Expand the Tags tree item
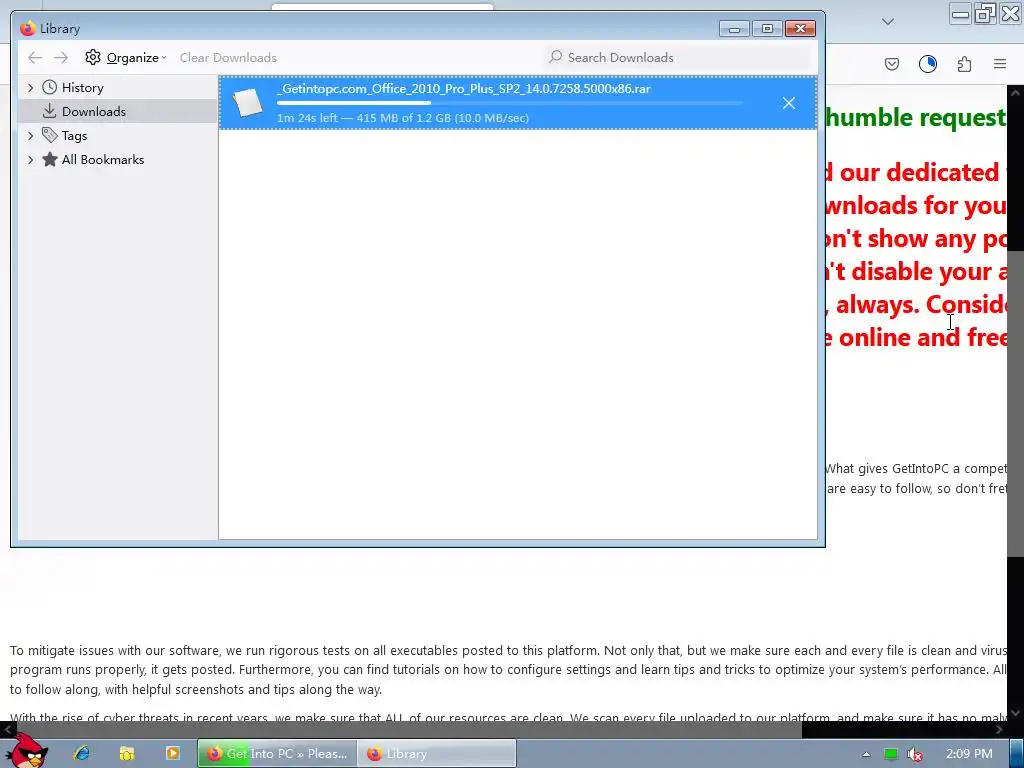The image size is (1024, 768). point(30,136)
